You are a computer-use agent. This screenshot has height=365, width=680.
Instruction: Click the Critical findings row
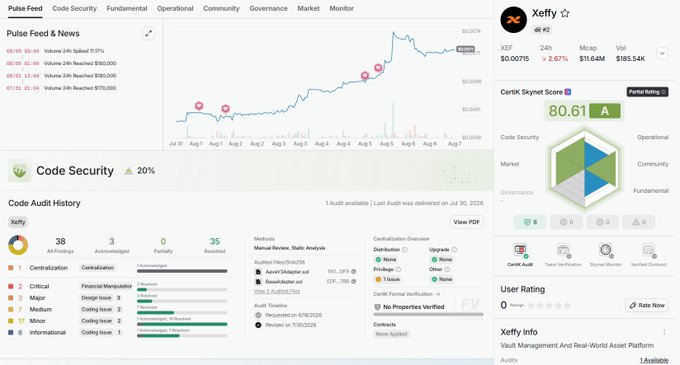point(118,287)
